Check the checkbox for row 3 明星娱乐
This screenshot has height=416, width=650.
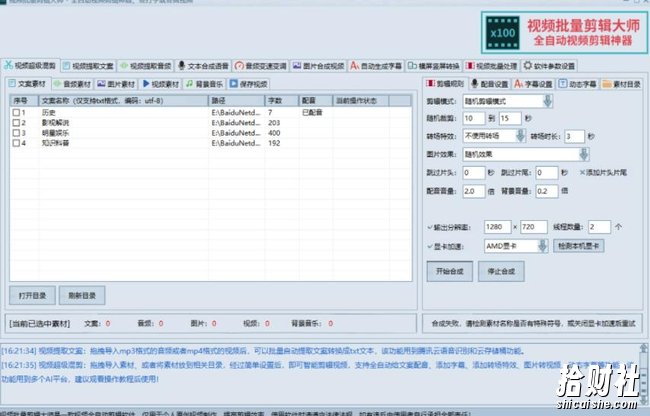coord(16,133)
